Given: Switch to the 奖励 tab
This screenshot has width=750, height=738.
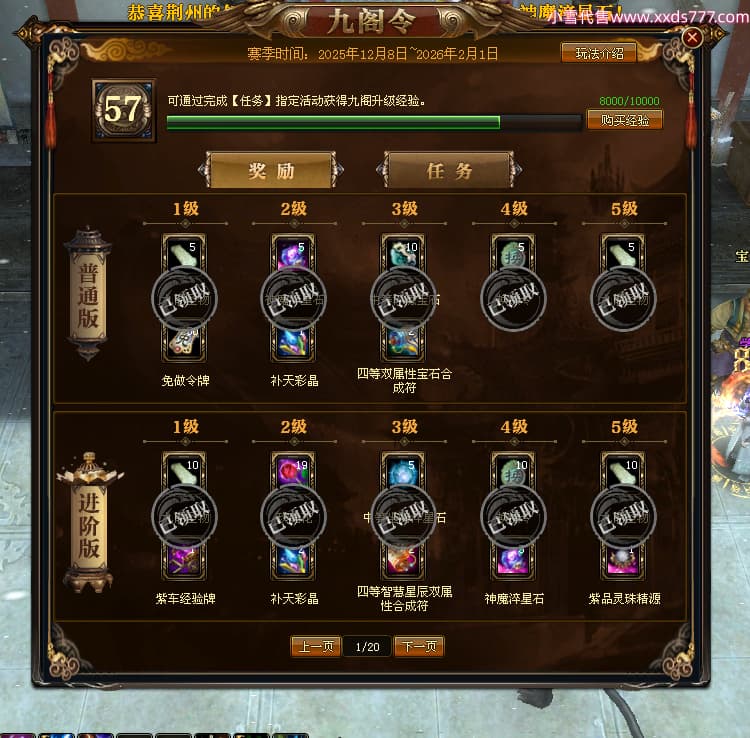Looking at the screenshot, I should point(271,170).
